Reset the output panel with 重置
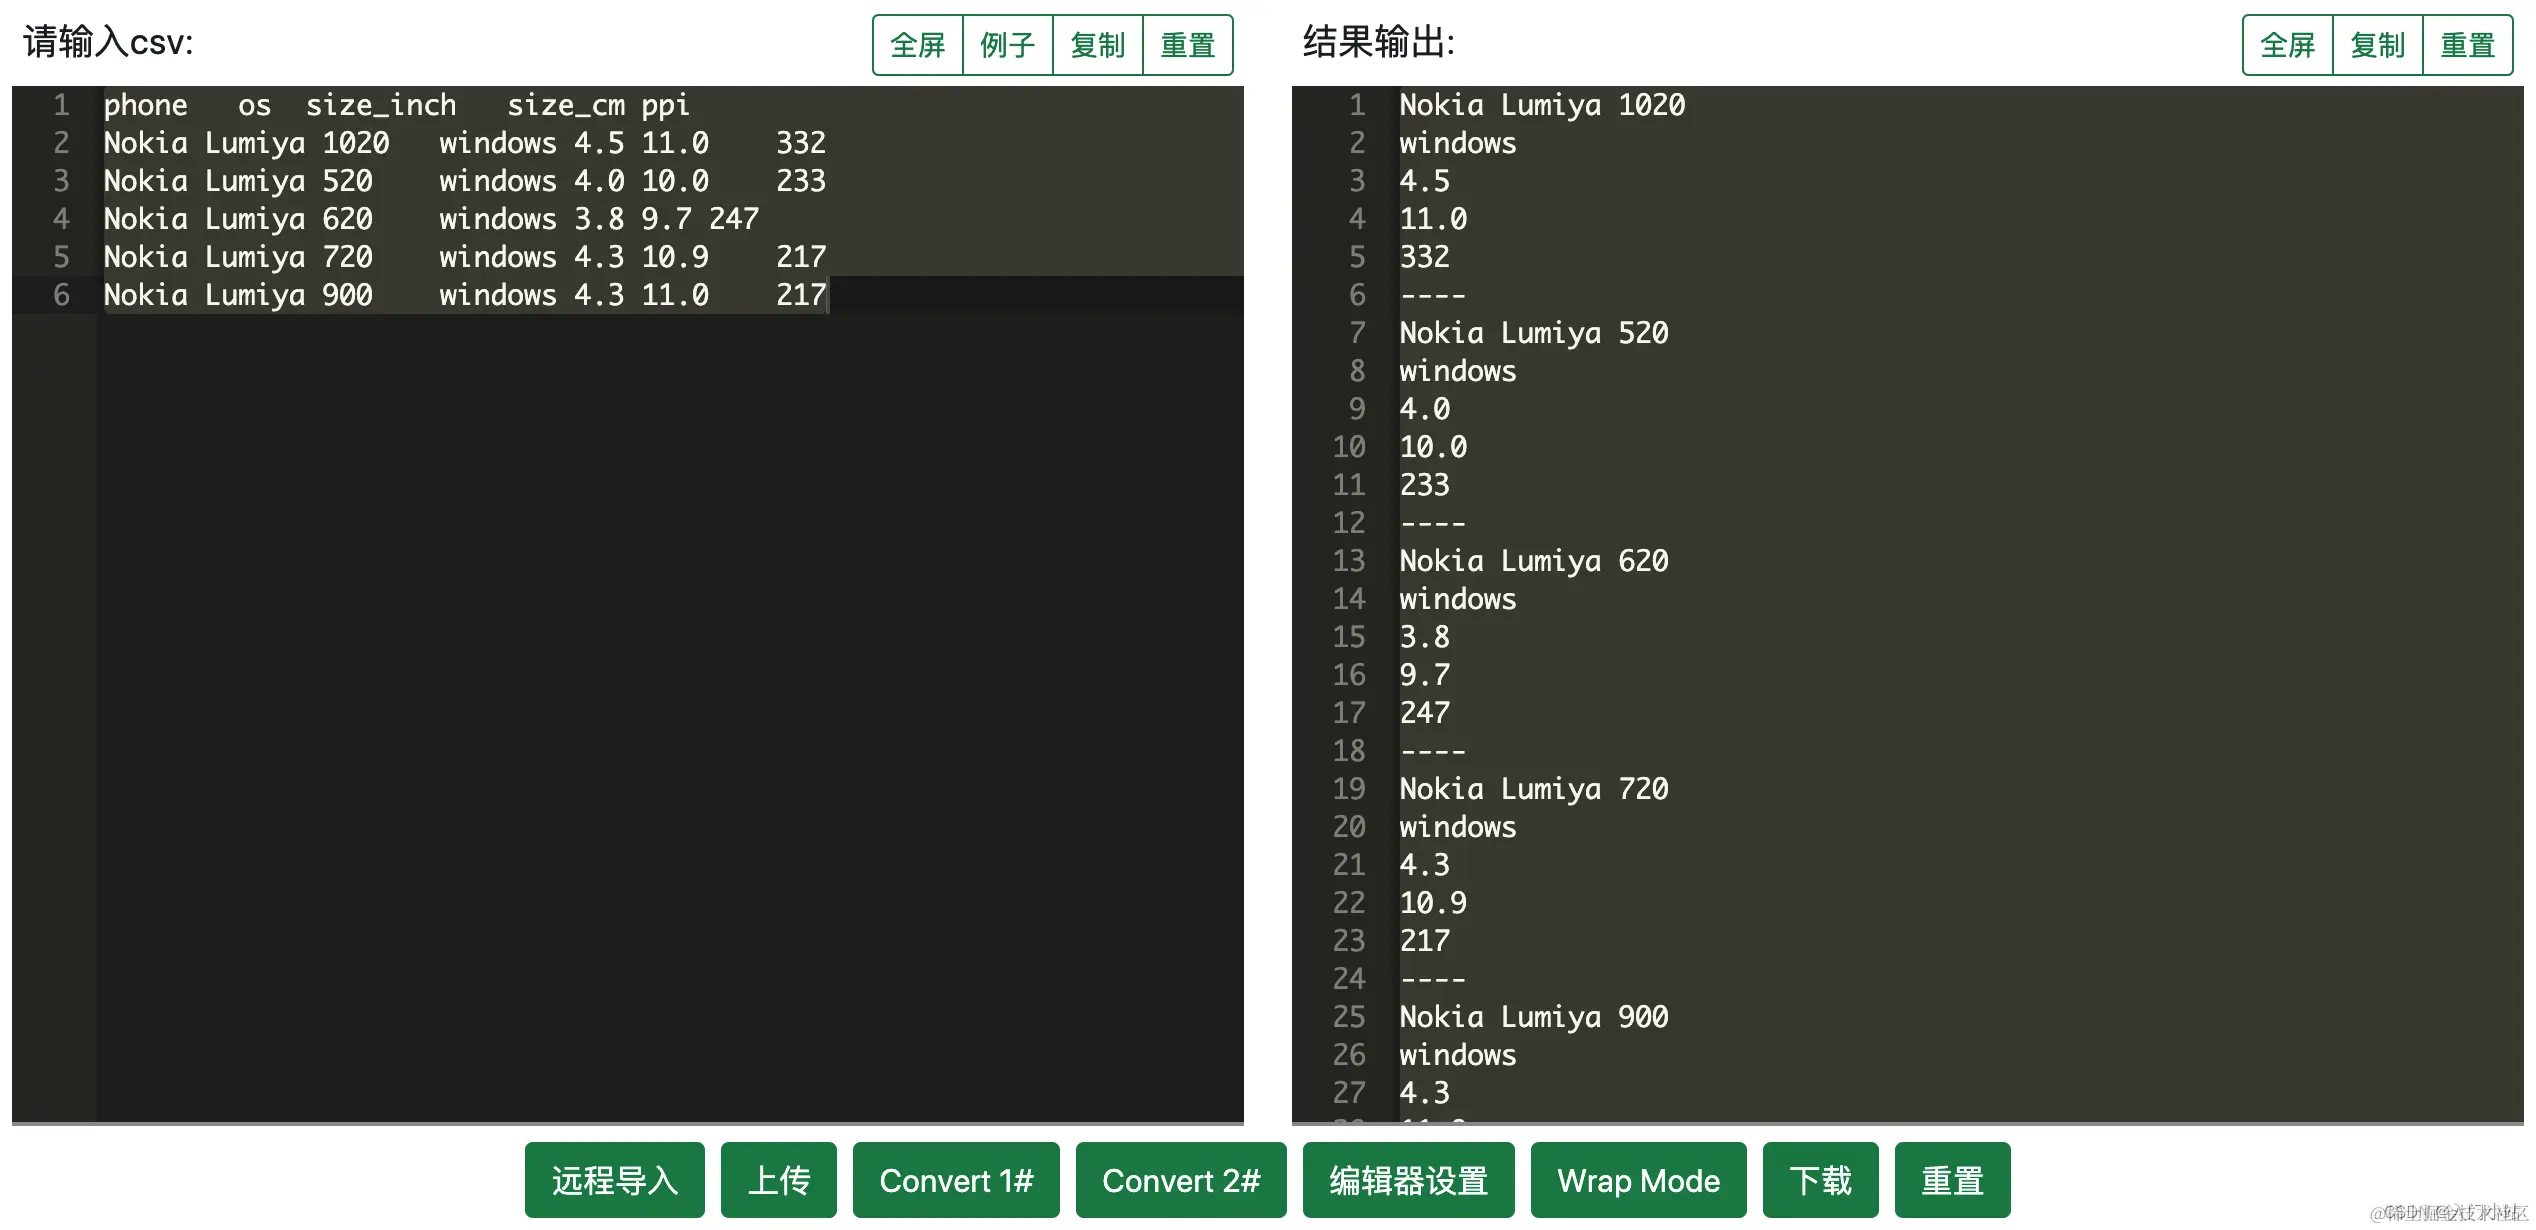 tap(2468, 44)
